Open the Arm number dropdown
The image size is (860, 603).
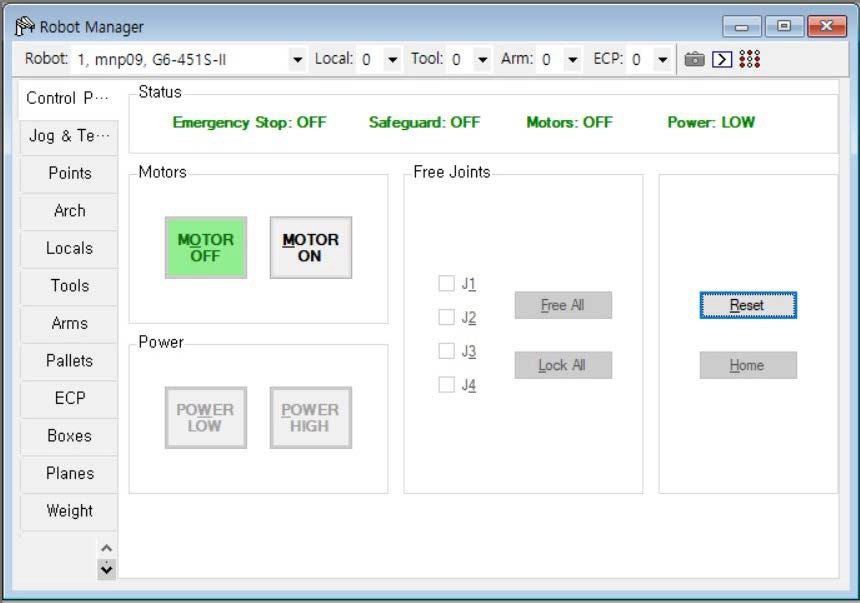pos(572,59)
